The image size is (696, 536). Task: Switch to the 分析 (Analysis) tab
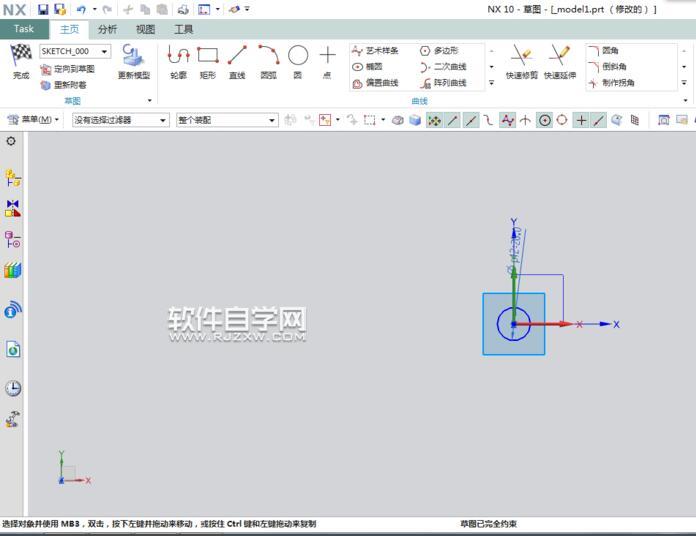point(107,29)
